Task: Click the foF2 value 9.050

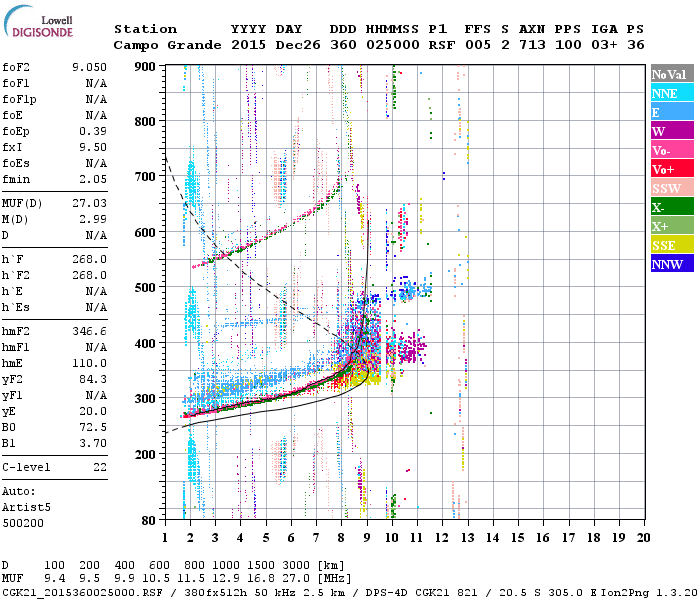Action: click(x=89, y=67)
